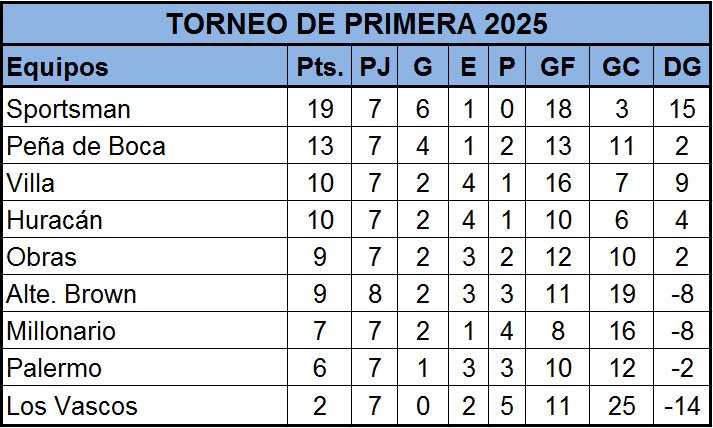
Task: Click the Peña de Boca team cell
Action: pos(146,146)
